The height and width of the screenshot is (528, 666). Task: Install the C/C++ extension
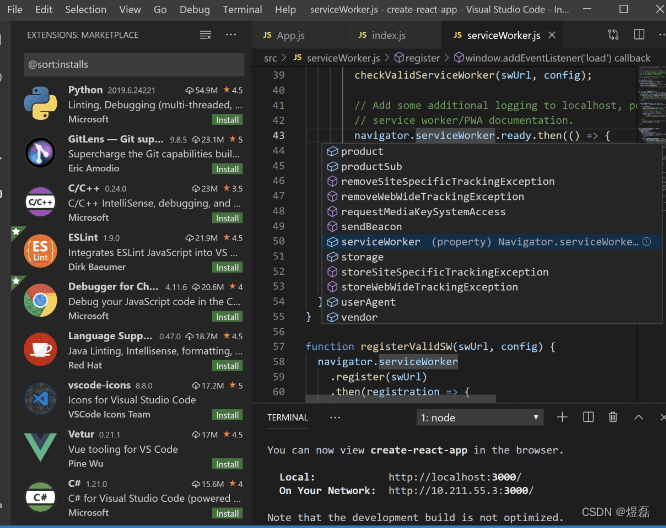[x=227, y=218]
